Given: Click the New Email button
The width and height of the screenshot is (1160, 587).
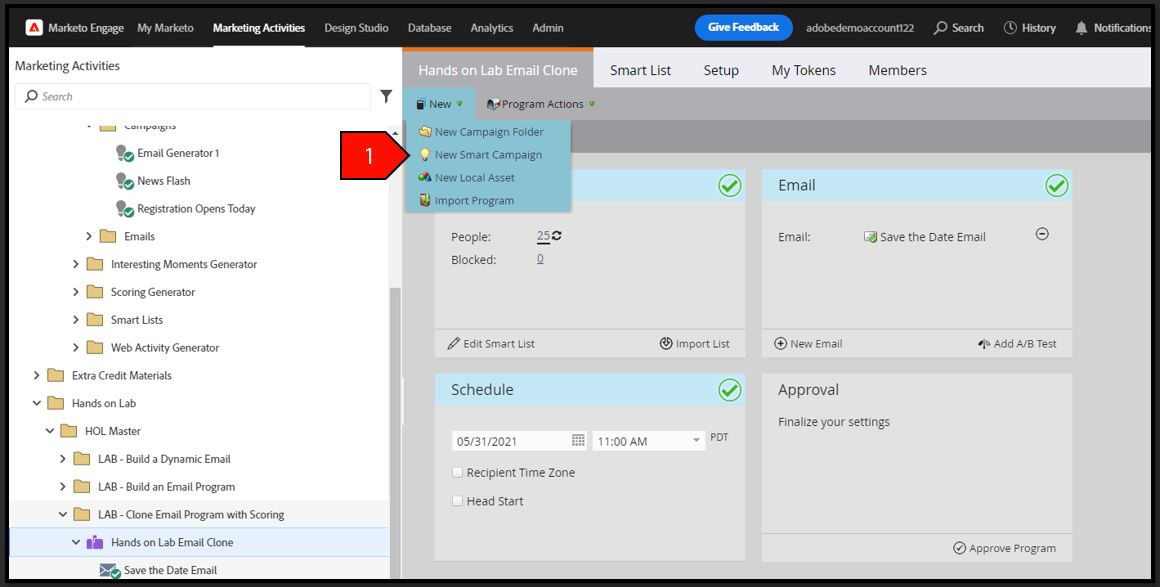Looking at the screenshot, I should pos(808,343).
